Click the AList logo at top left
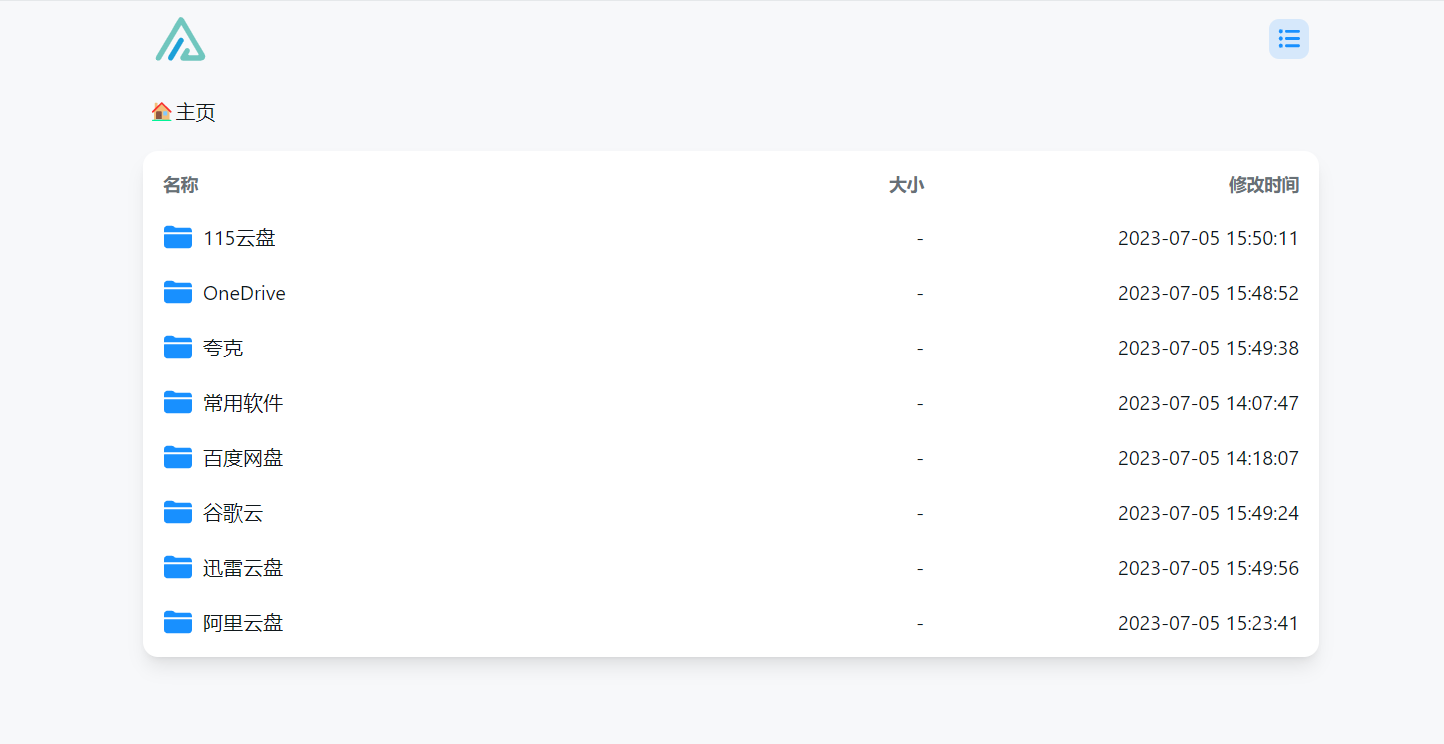The height and width of the screenshot is (744, 1444). (180, 39)
